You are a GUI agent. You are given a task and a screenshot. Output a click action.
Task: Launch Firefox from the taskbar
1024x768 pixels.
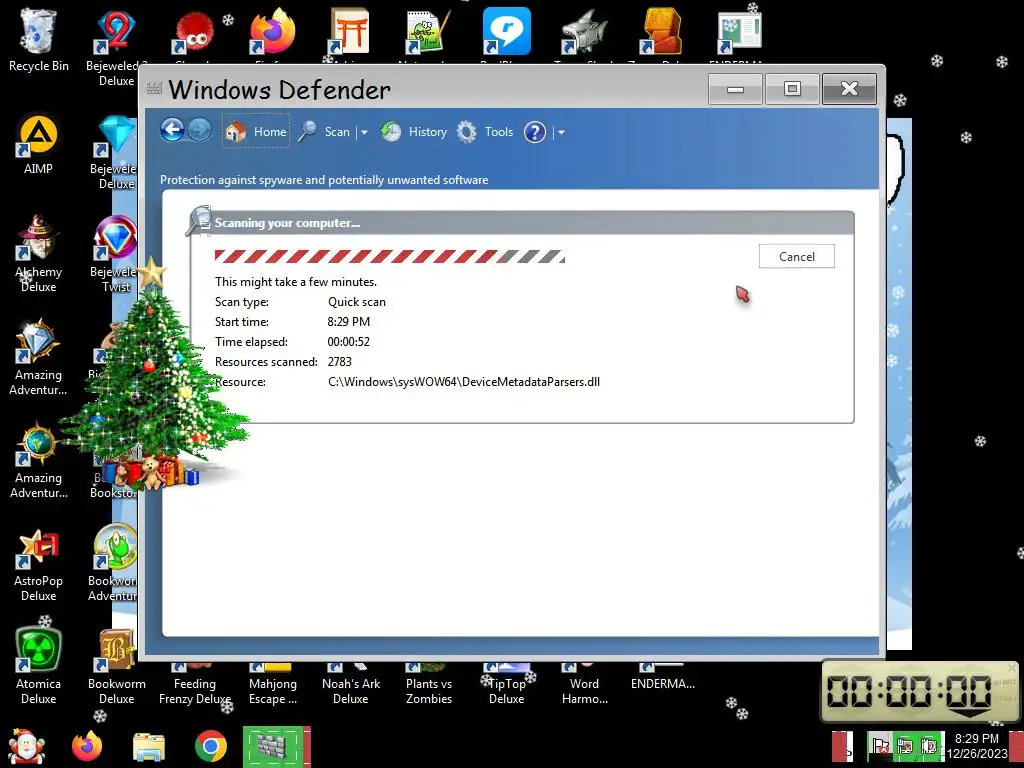pos(87,746)
